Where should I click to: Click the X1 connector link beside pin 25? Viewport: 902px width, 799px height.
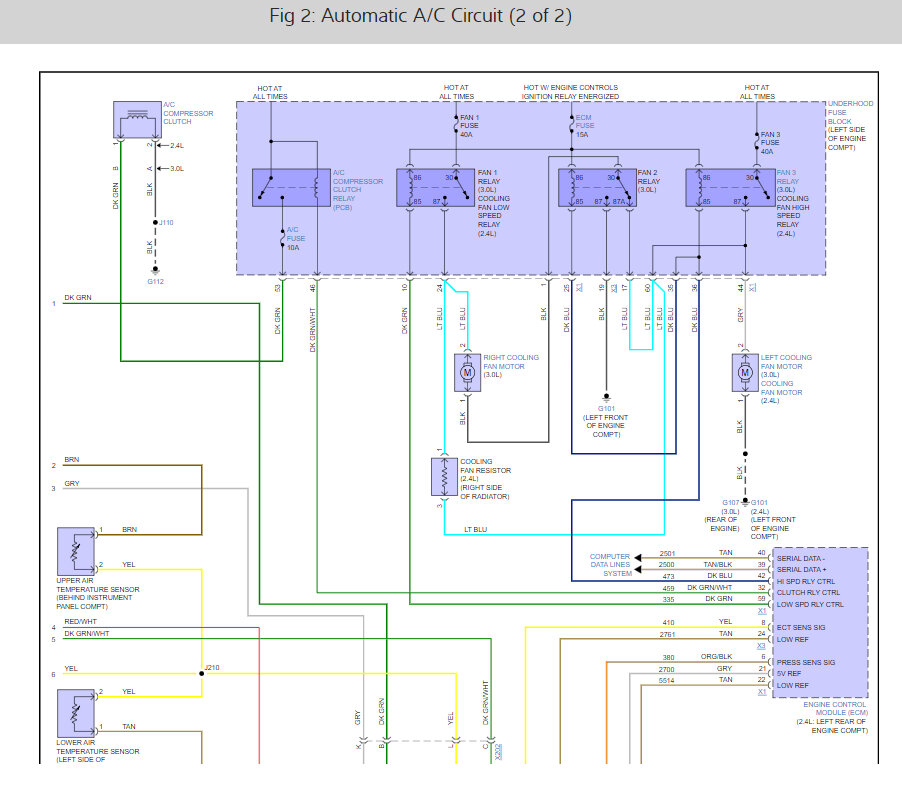579,286
